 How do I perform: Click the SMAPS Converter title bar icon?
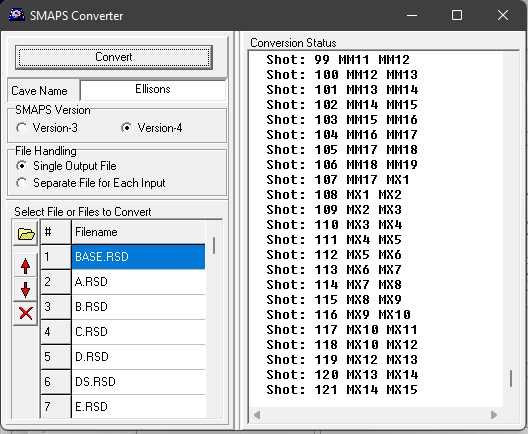point(16,15)
